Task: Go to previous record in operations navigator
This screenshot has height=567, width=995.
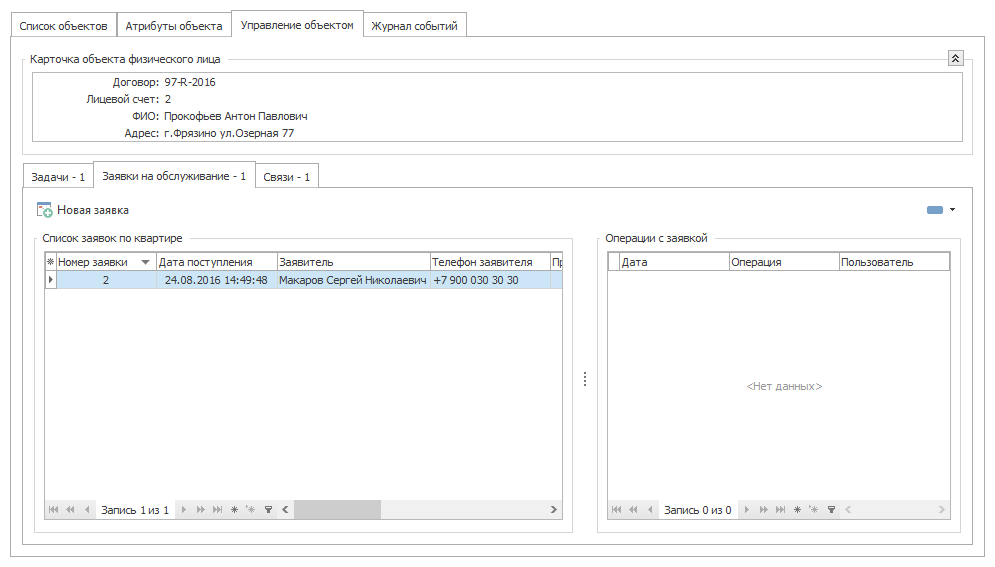Action: (x=650, y=509)
